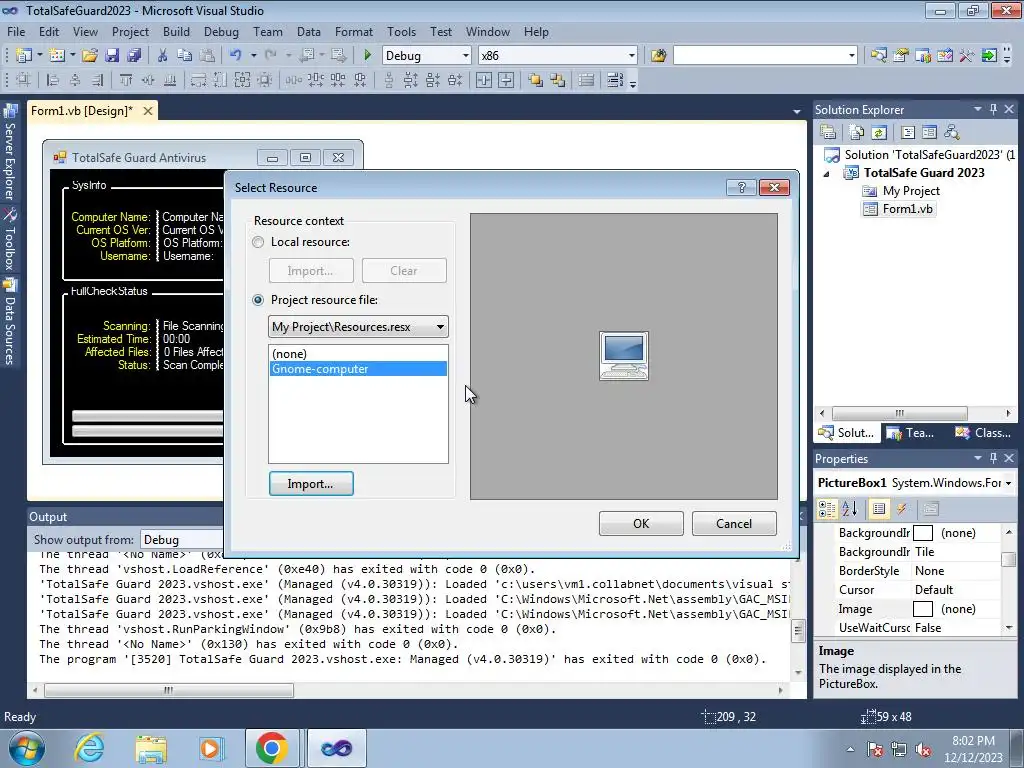
Task: Open Solution Explorer via main toolbar icon
Action: tap(879, 56)
